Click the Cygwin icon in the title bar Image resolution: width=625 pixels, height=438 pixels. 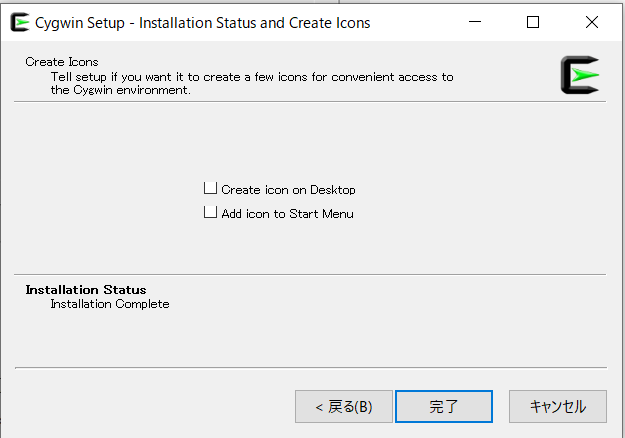click(x=19, y=22)
